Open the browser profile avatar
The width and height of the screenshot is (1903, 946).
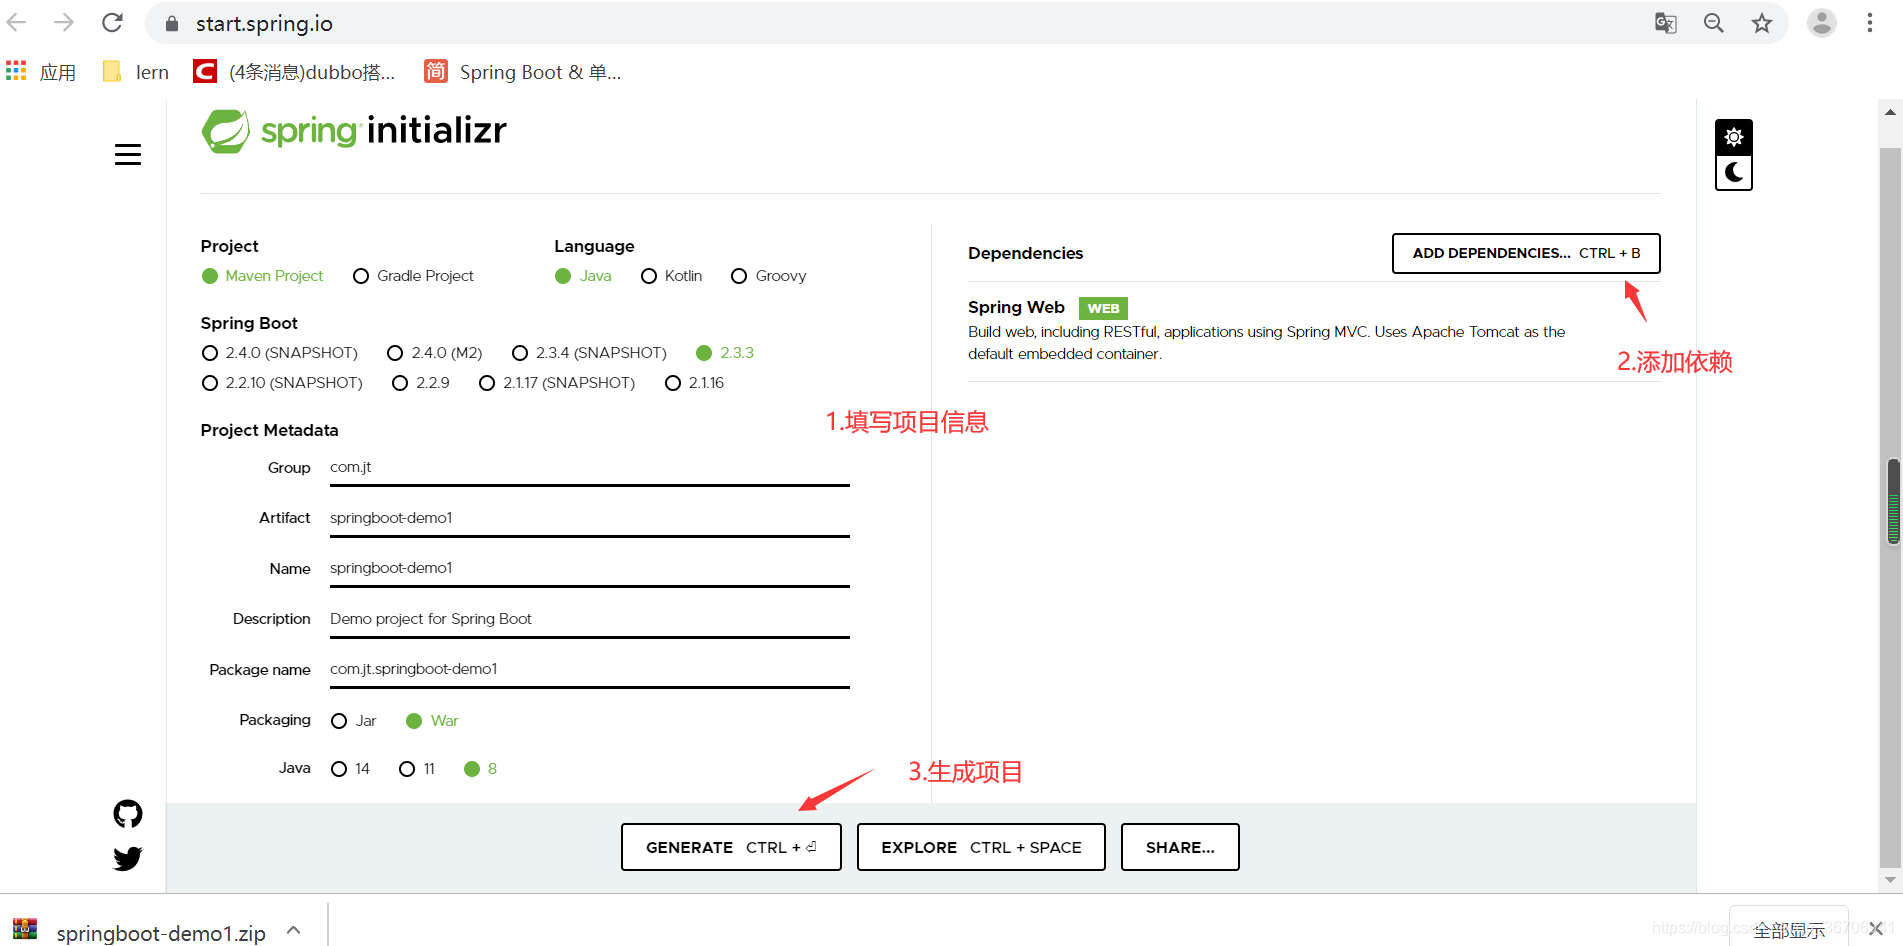(1821, 23)
